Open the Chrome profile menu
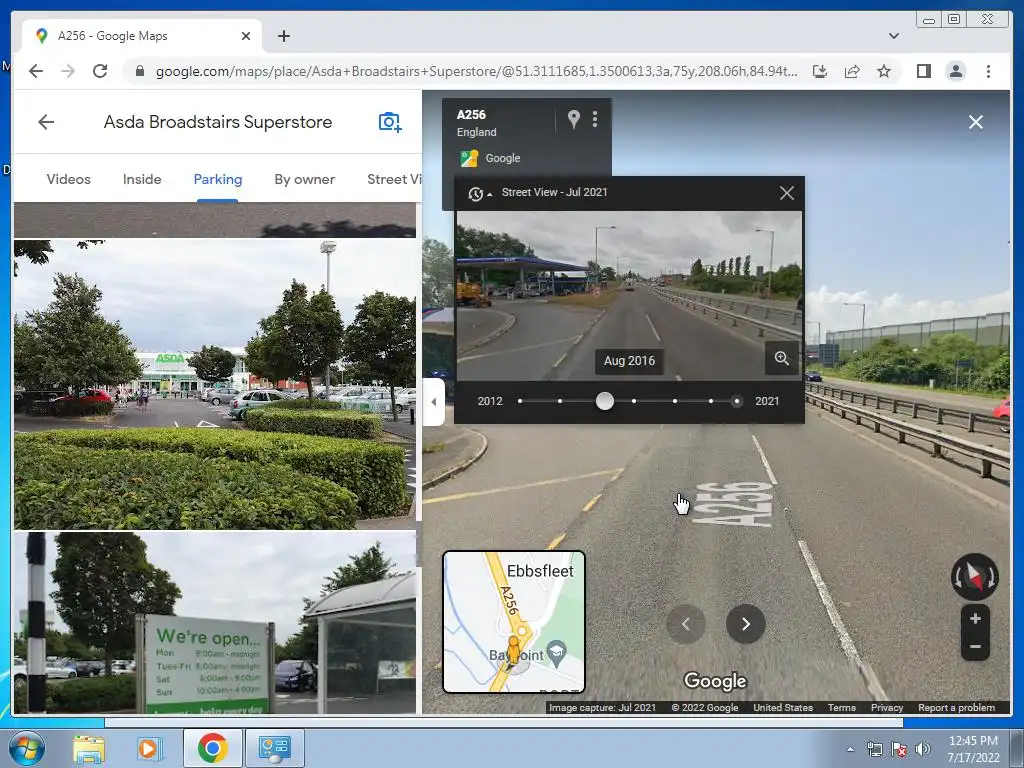 (x=955, y=71)
